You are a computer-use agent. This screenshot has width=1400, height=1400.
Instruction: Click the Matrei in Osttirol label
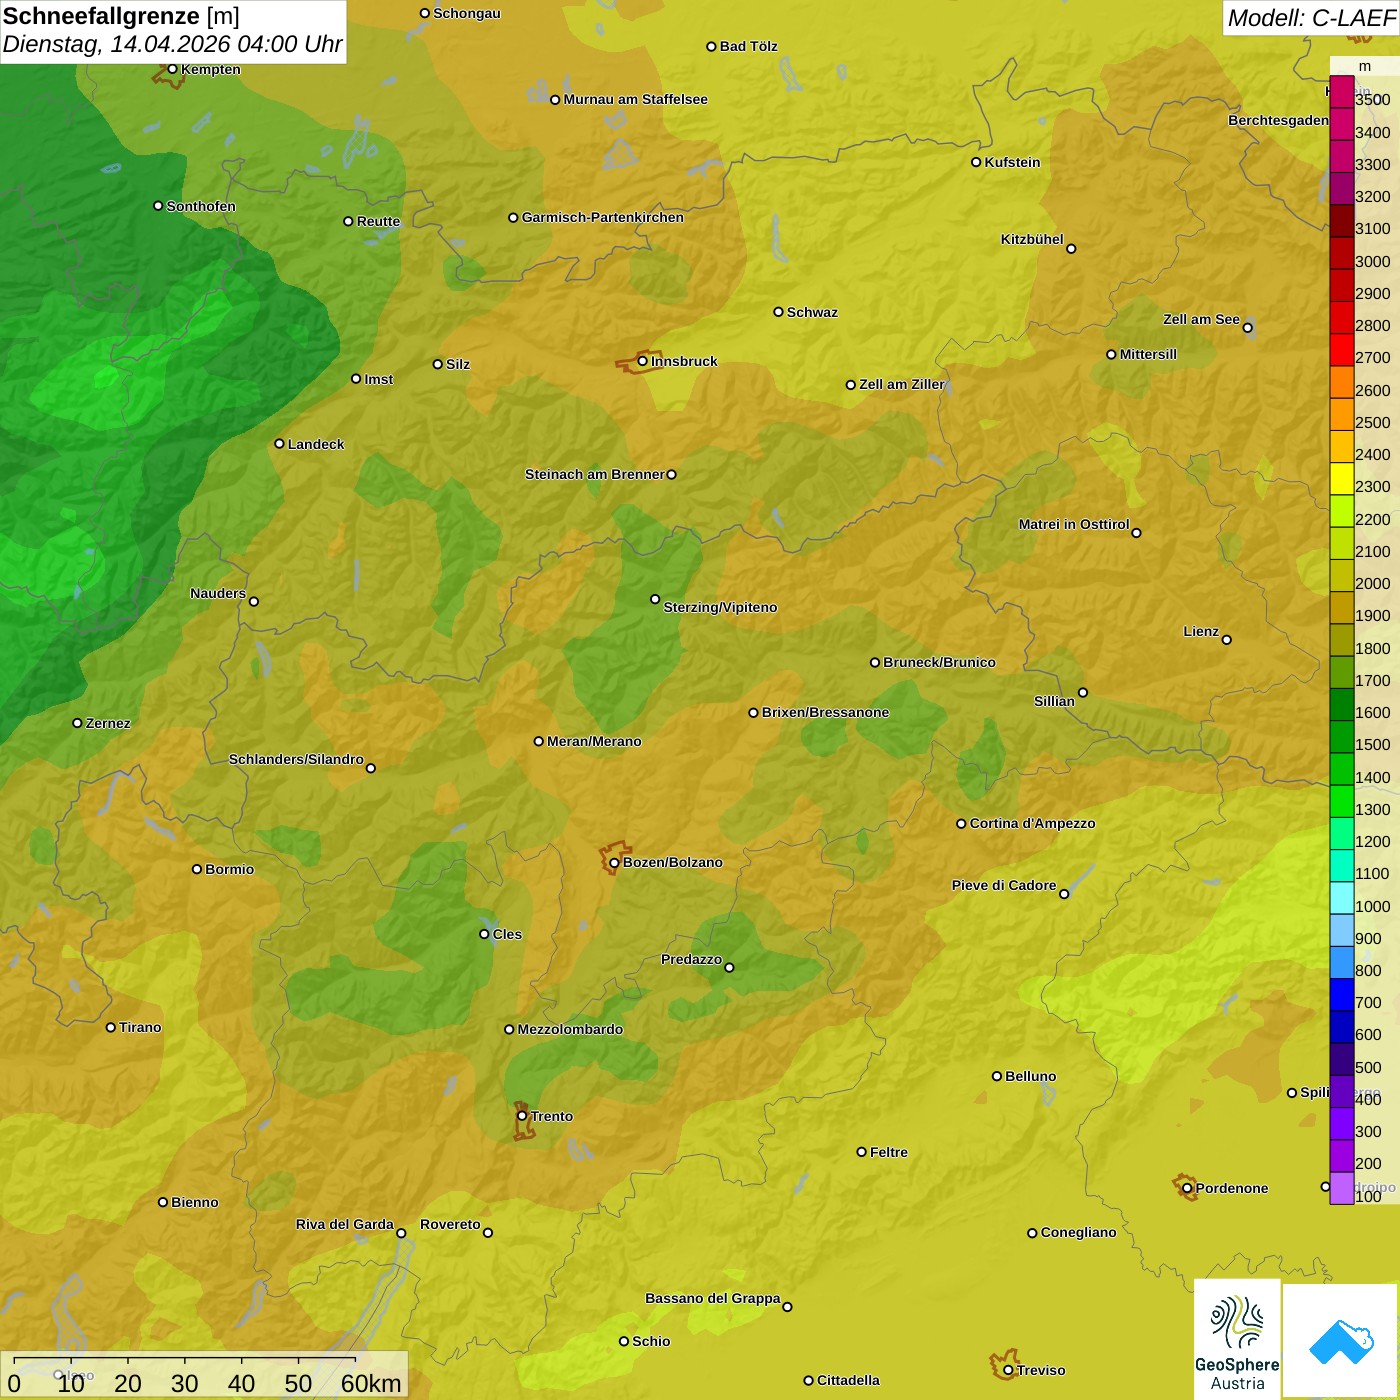[1074, 524]
